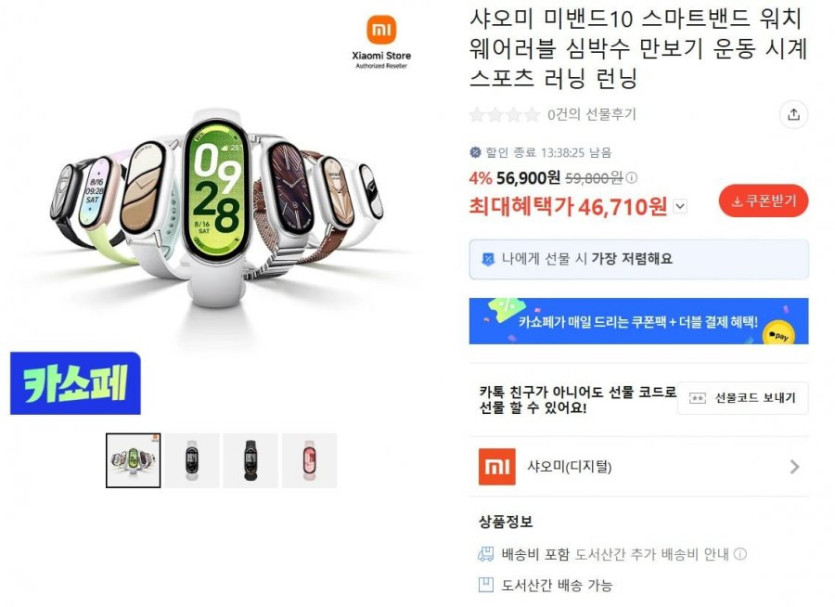Select the white band thumbnail

point(192,461)
